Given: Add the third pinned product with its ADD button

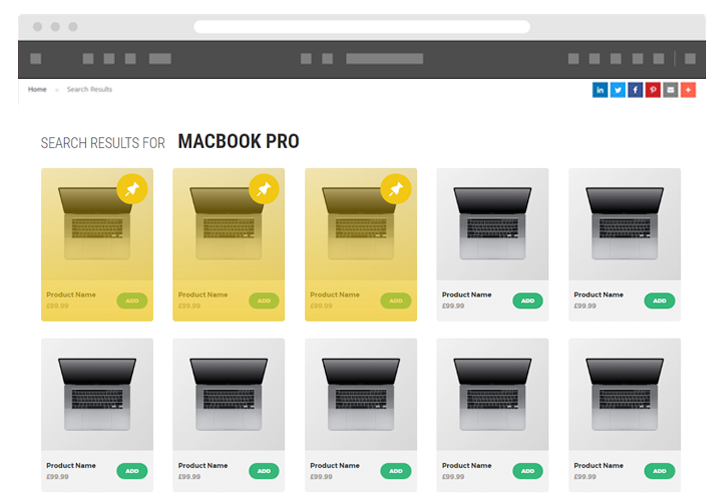Looking at the screenshot, I should tap(395, 301).
